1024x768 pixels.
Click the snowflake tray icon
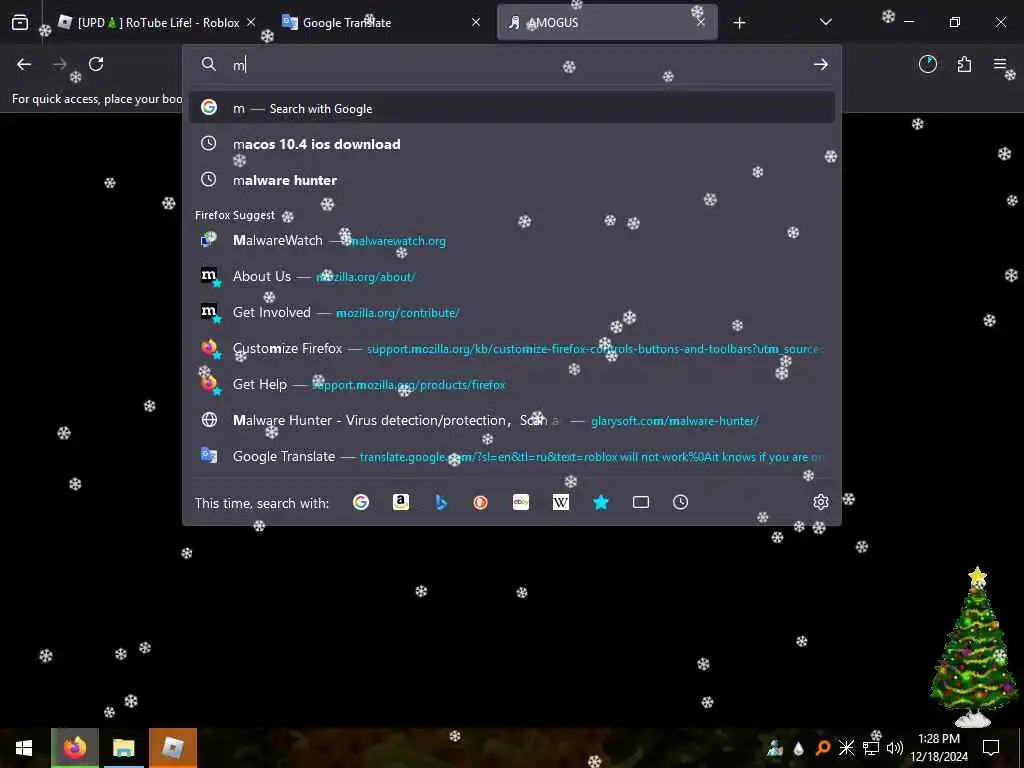click(846, 748)
